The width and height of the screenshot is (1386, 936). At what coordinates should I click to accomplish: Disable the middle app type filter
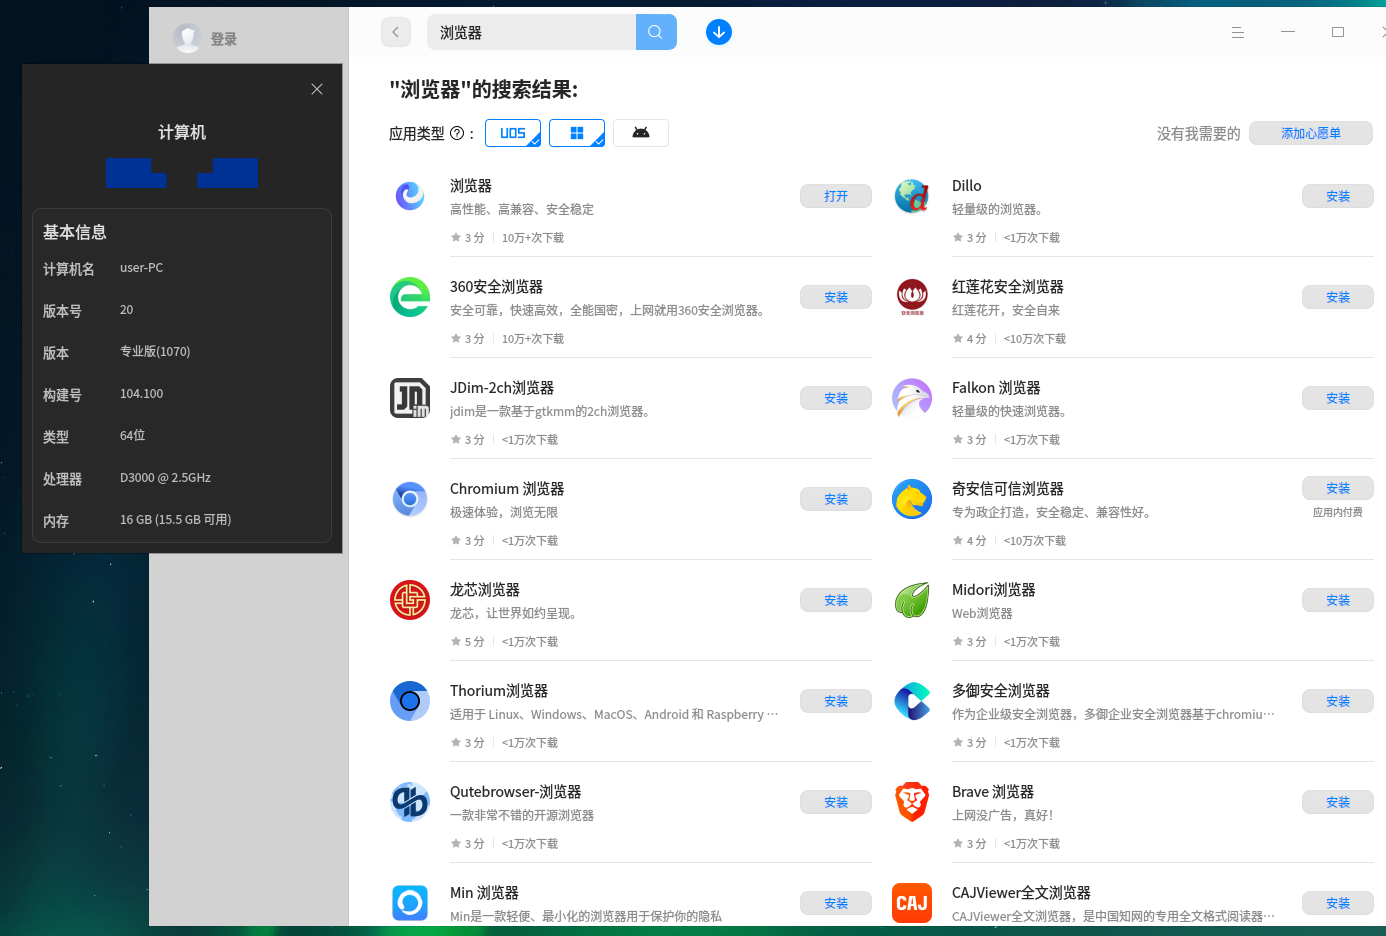click(577, 132)
